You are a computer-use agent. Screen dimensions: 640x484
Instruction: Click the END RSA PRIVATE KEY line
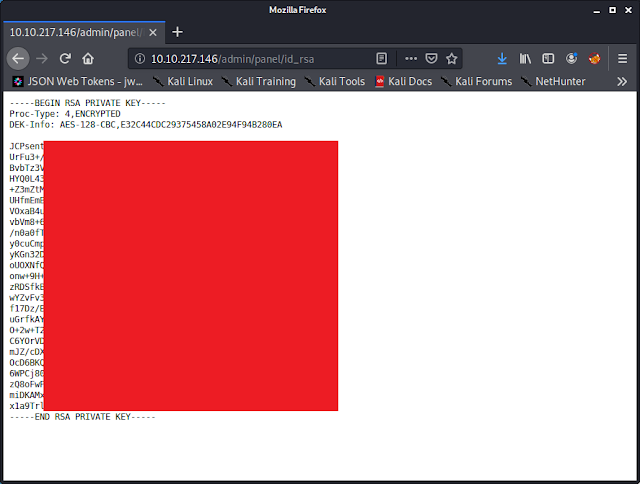point(82,417)
